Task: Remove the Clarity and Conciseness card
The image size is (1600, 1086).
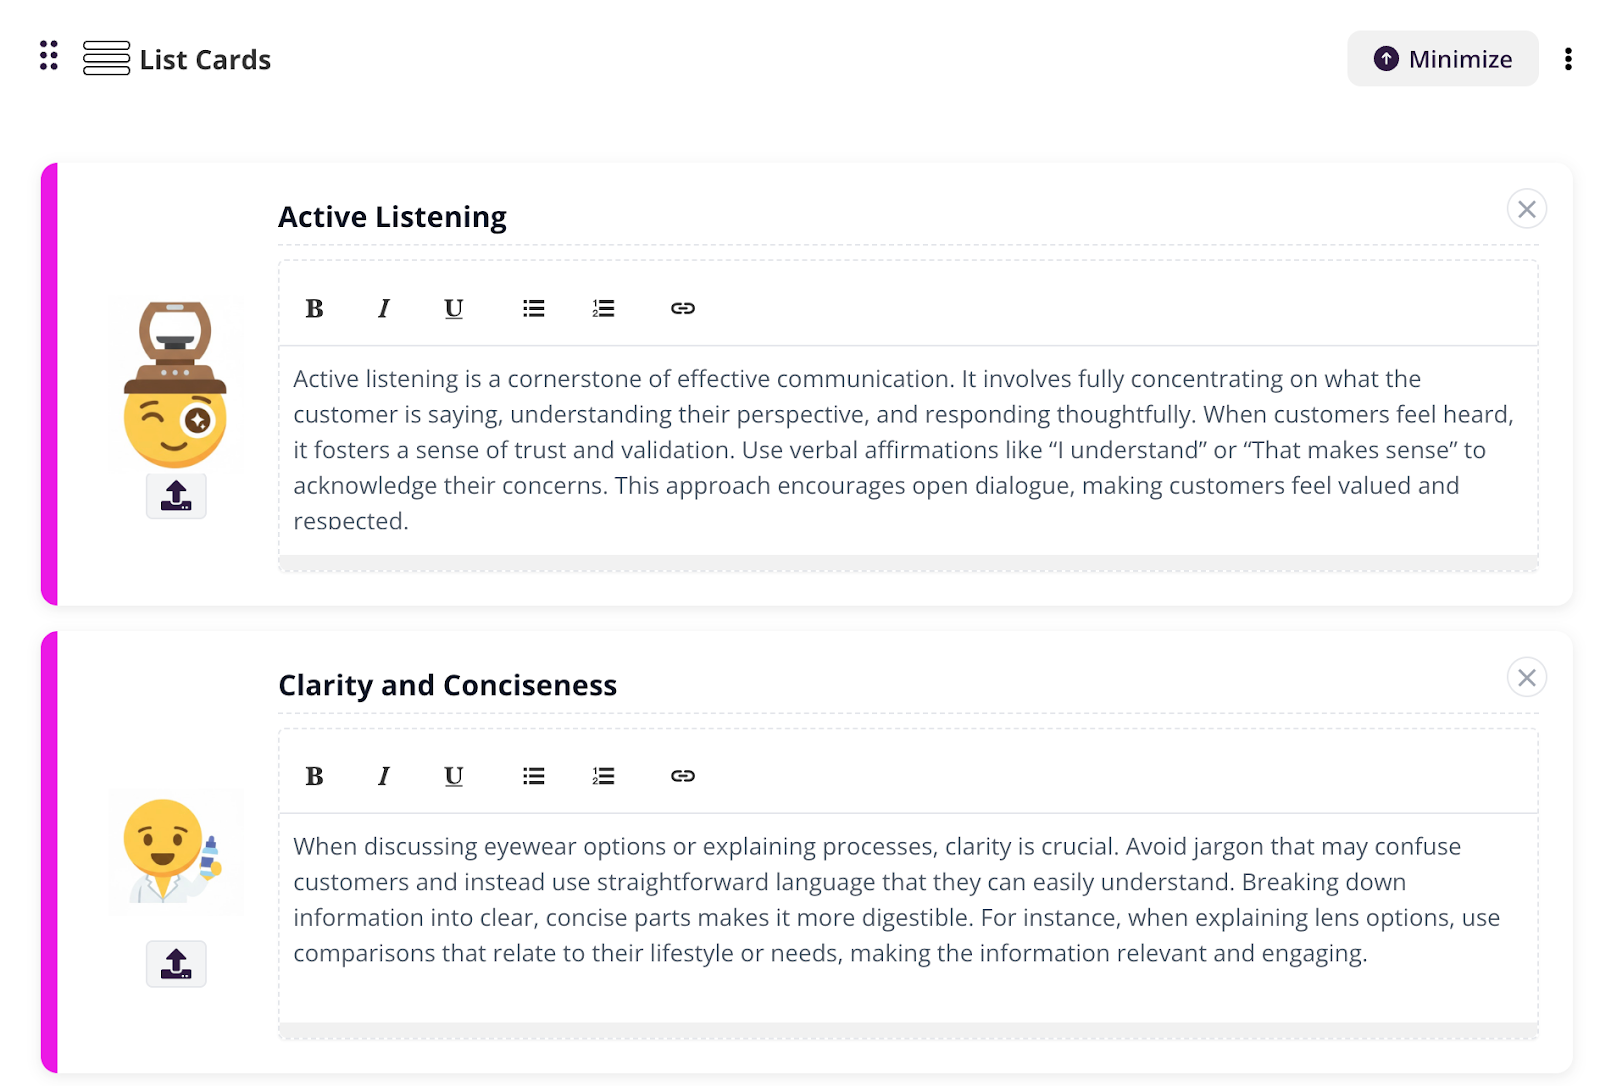Action: pyautogui.click(x=1526, y=678)
